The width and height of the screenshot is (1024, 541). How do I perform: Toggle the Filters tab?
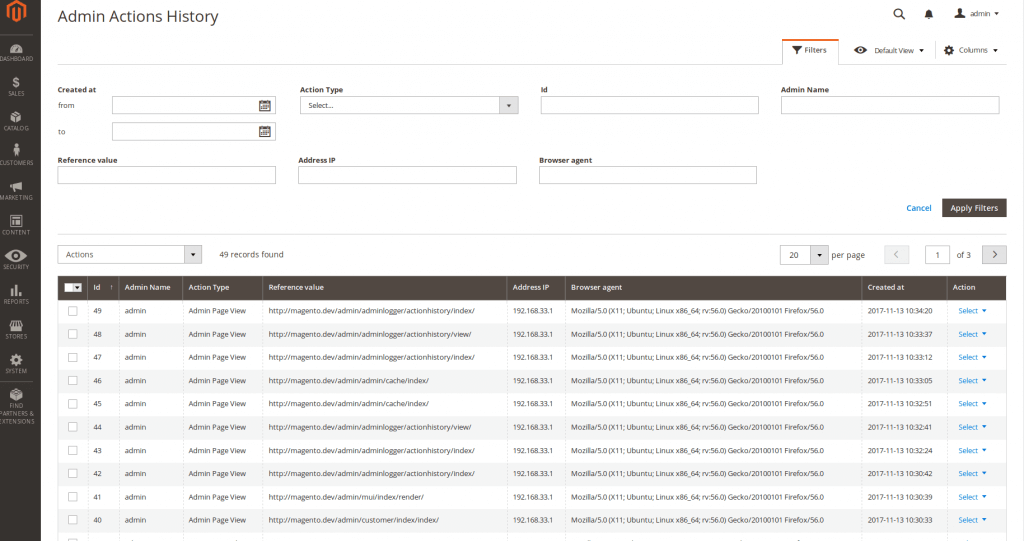click(809, 50)
